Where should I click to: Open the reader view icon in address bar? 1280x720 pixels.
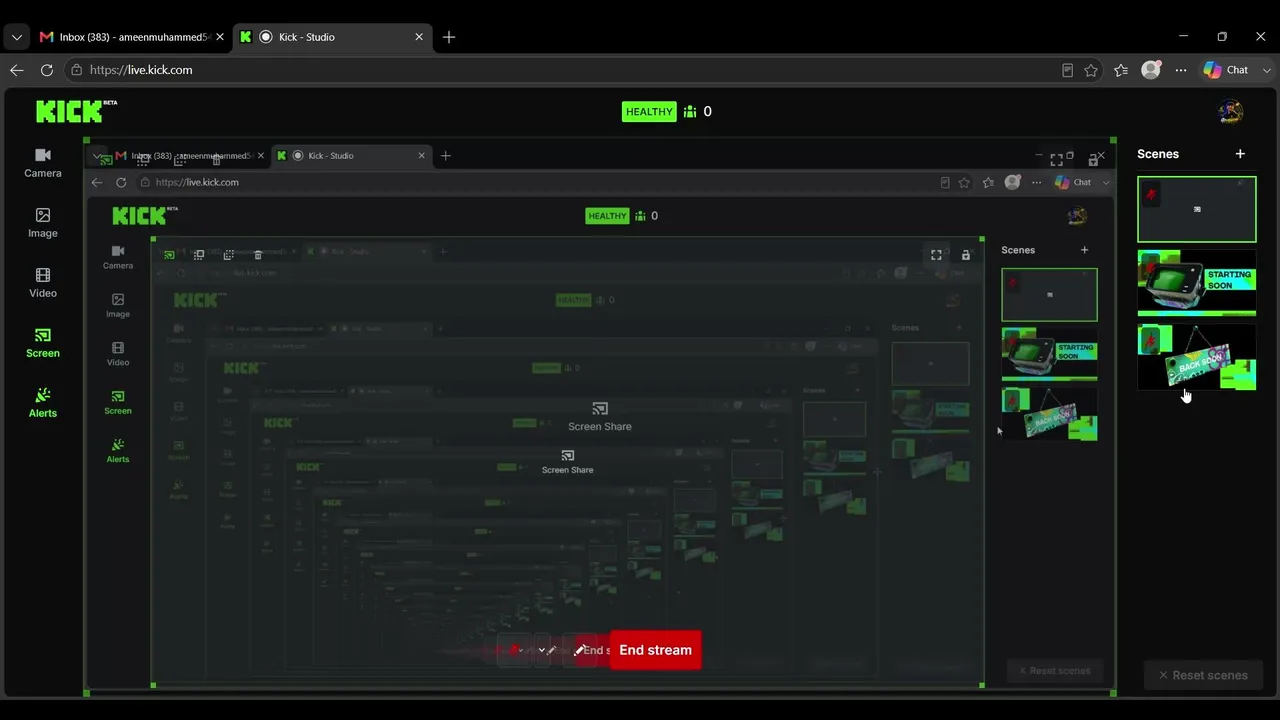(x=1067, y=70)
